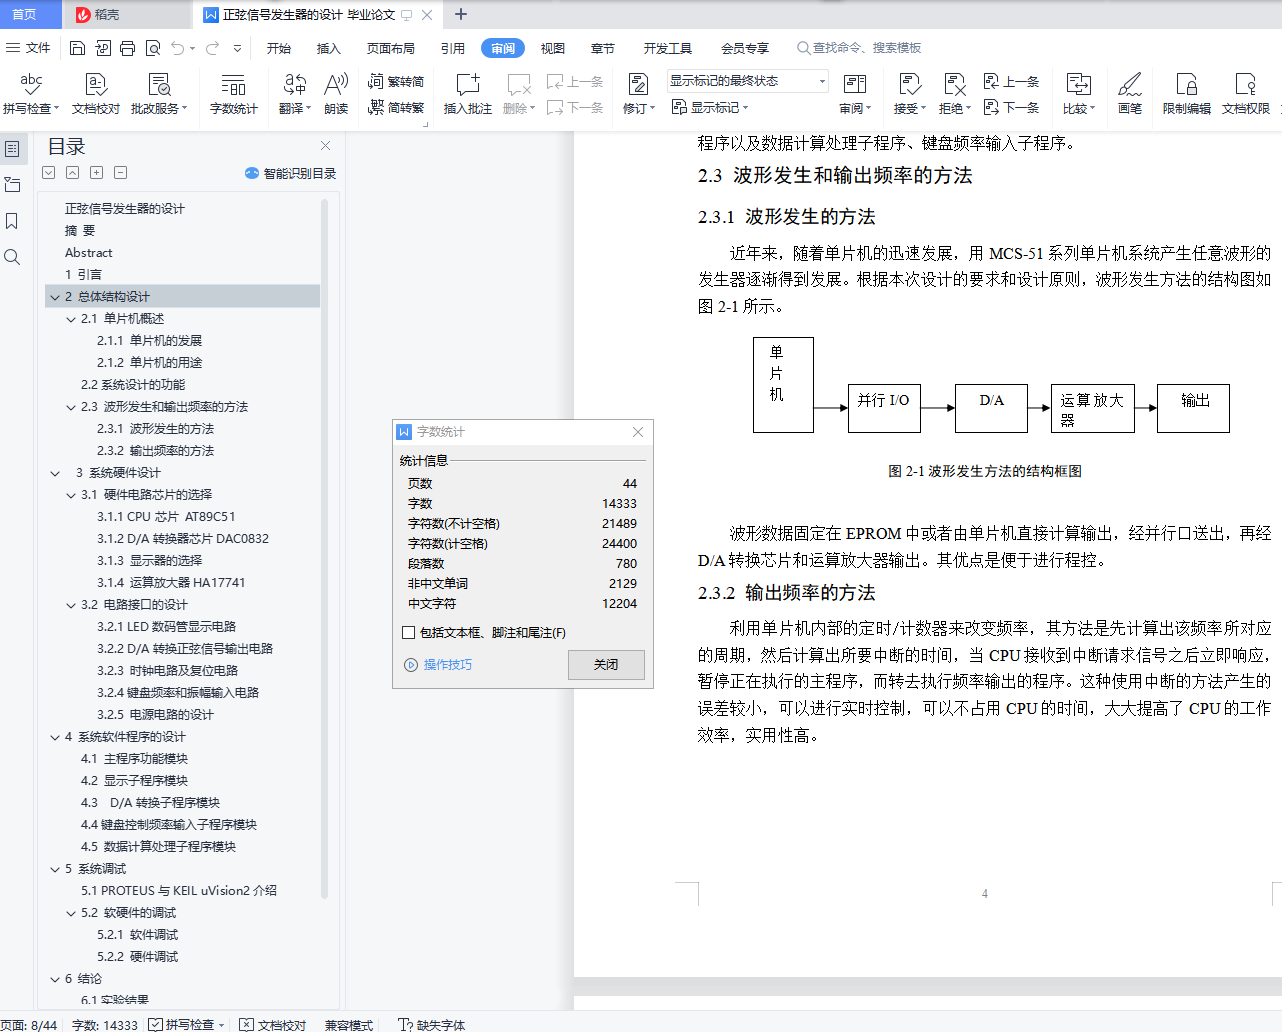Open 限制编辑 restrict editing

pos(1187,94)
